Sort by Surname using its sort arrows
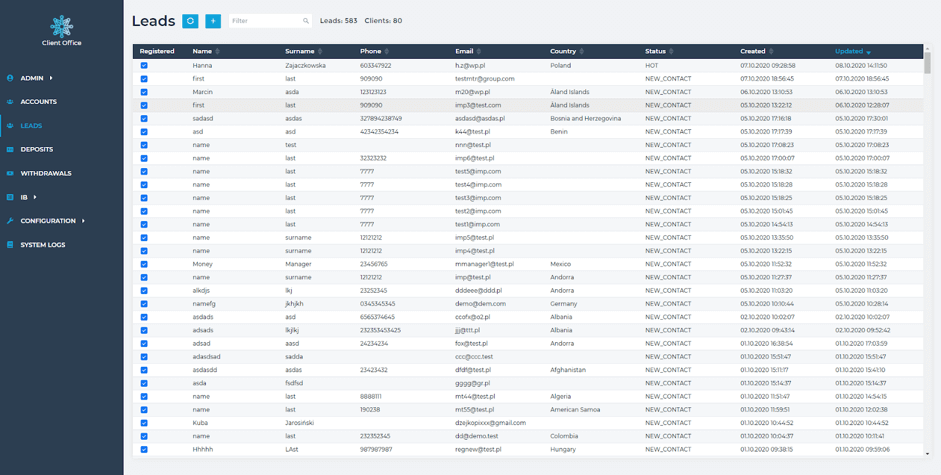 (x=321, y=51)
